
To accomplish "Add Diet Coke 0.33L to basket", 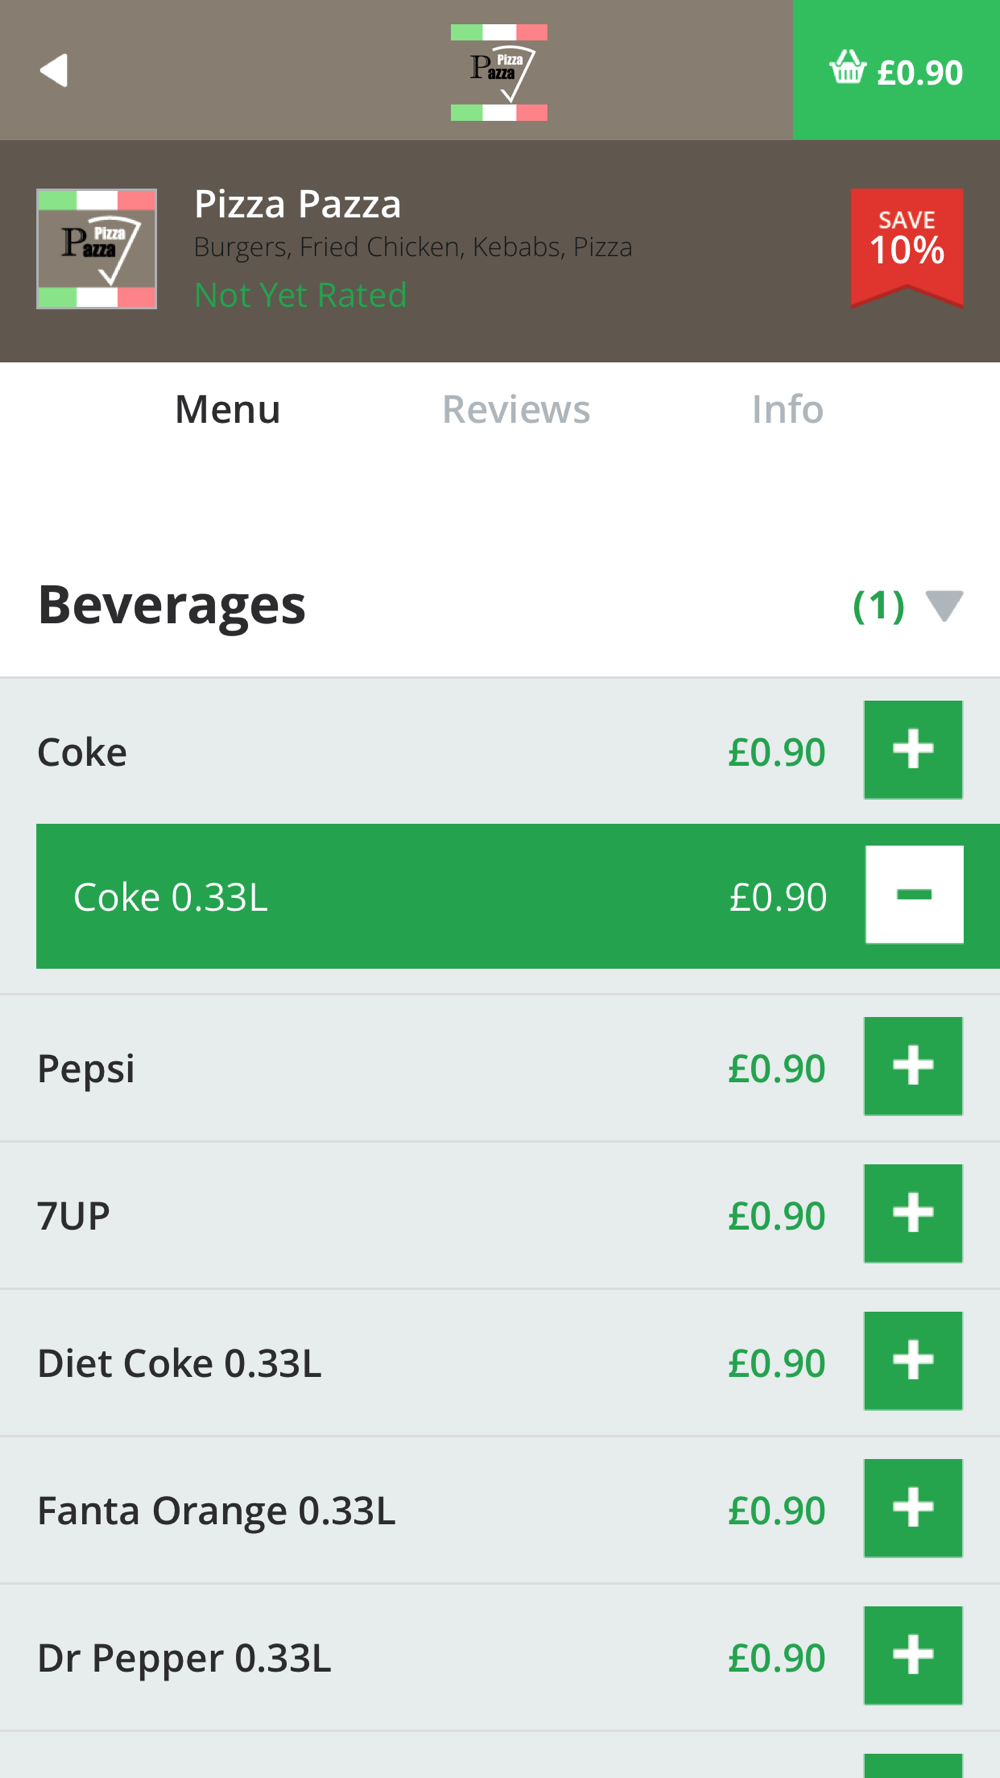I will pos(913,1361).
